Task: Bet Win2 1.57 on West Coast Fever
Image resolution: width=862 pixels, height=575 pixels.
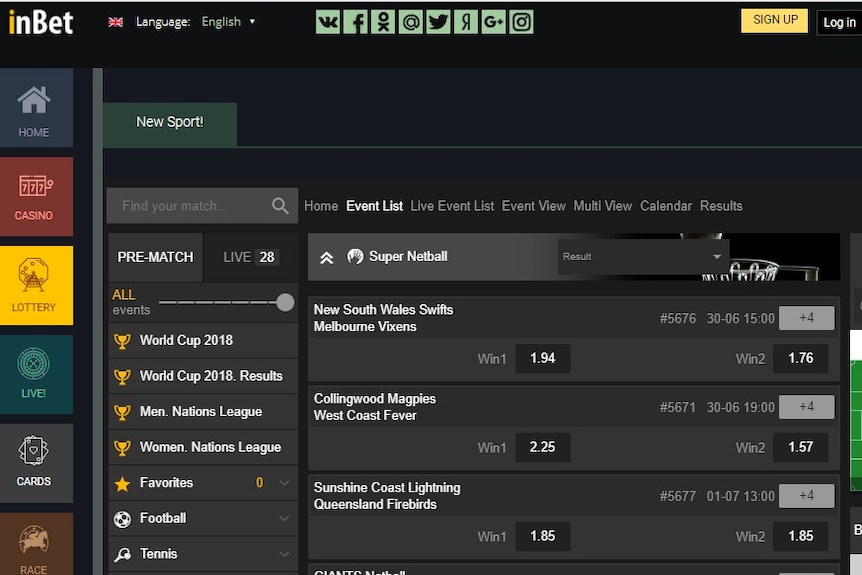Action: [x=800, y=447]
